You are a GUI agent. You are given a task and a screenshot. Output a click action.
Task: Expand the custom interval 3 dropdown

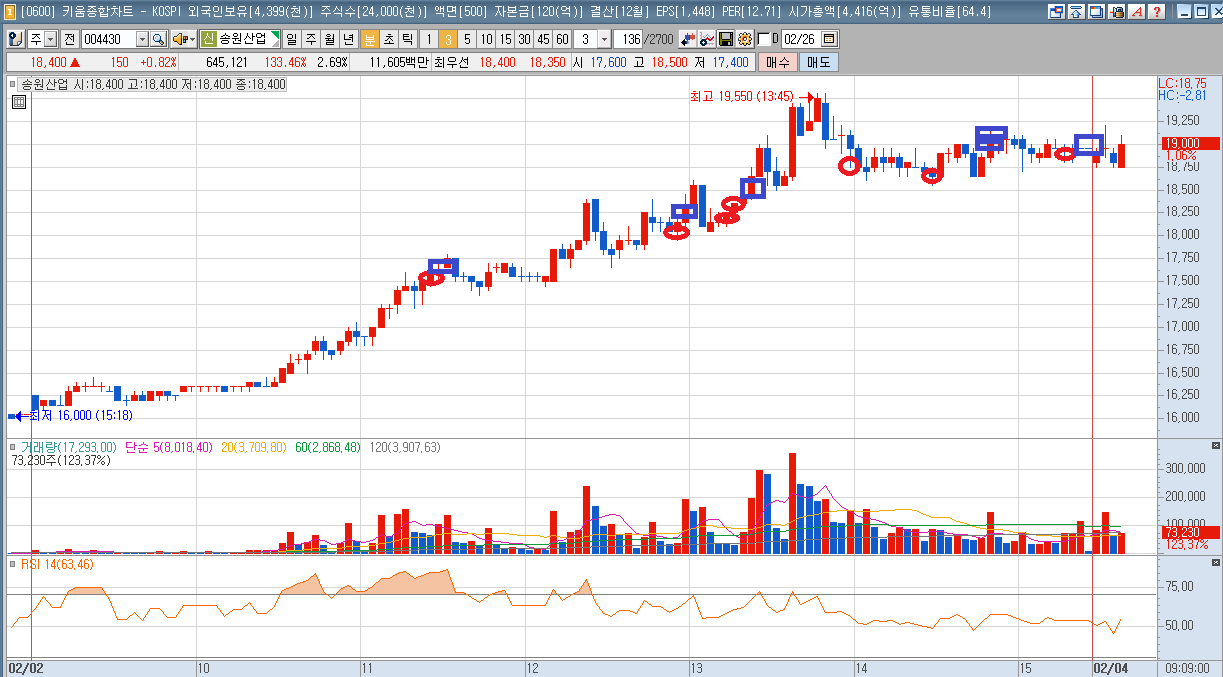[604, 39]
